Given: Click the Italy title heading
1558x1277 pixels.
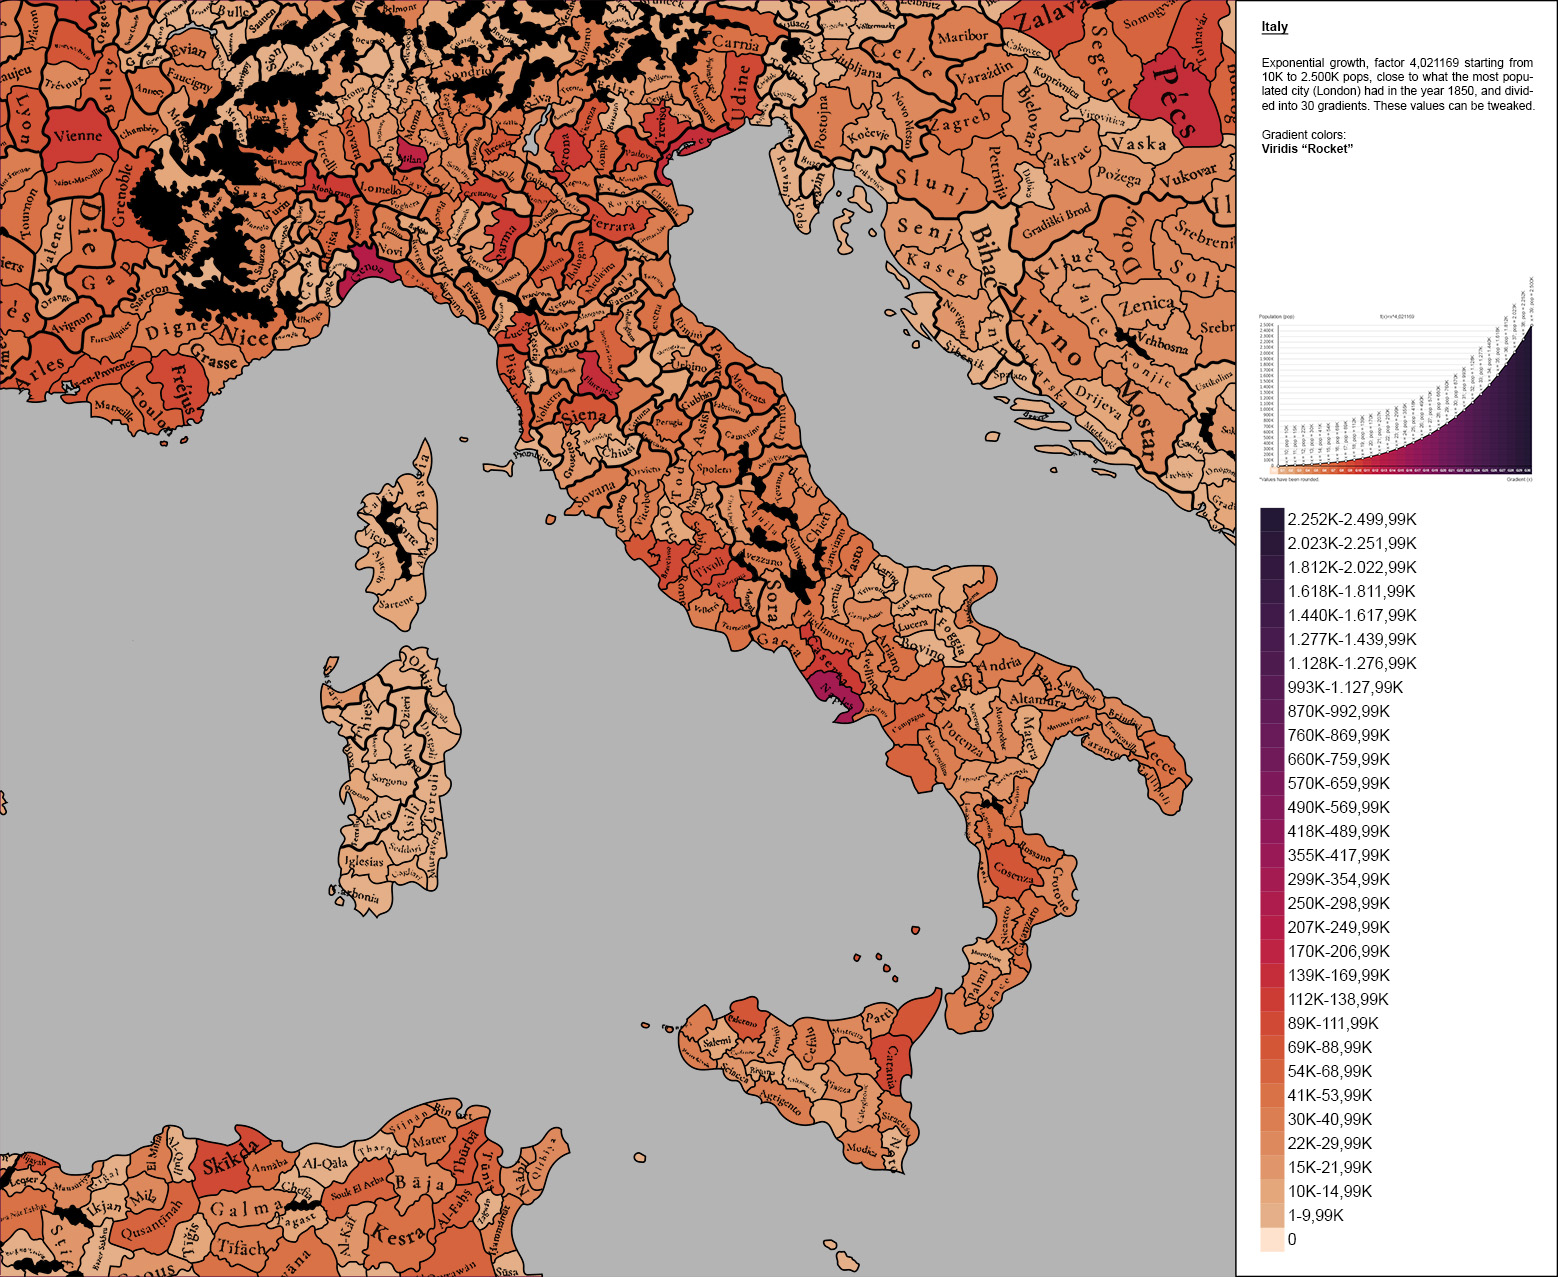Looking at the screenshot, I should pyautogui.click(x=1274, y=27).
